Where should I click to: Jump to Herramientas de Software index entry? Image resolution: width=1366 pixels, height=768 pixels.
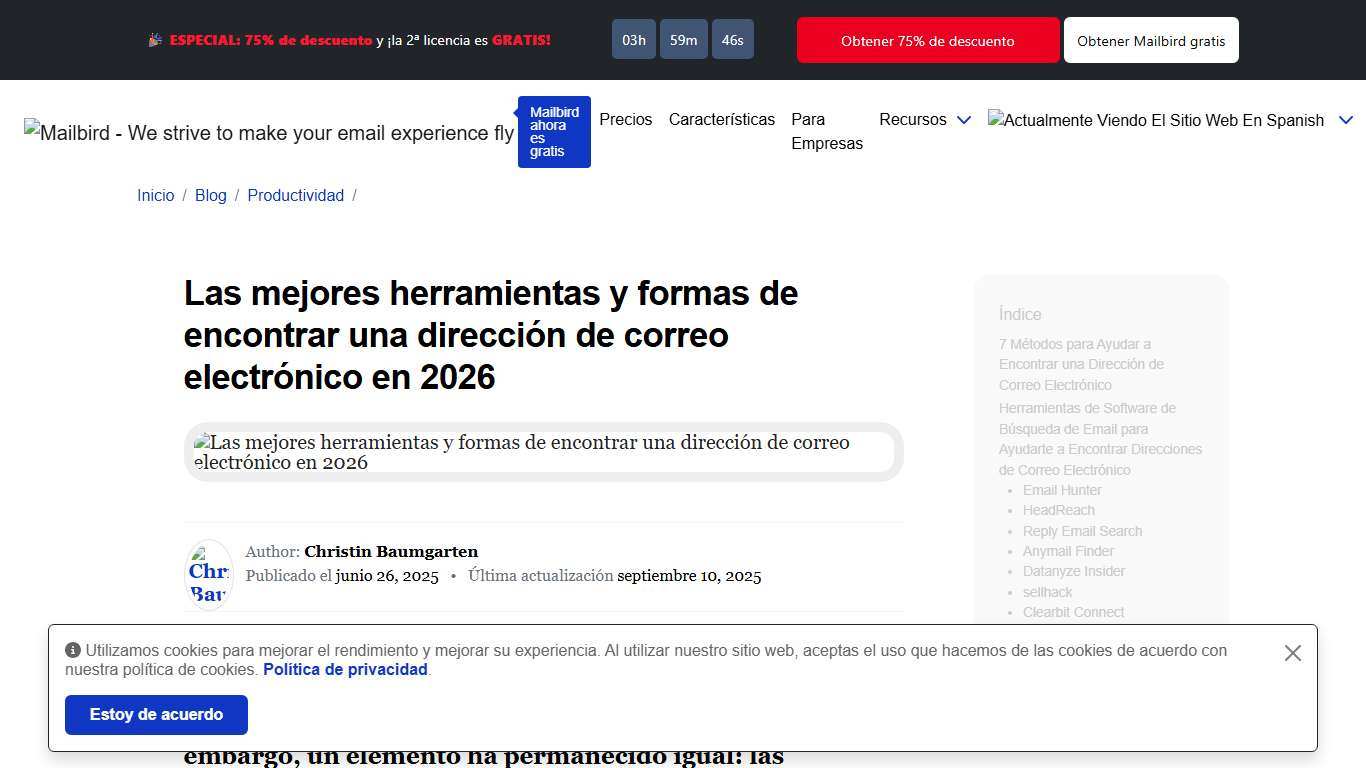point(1100,439)
